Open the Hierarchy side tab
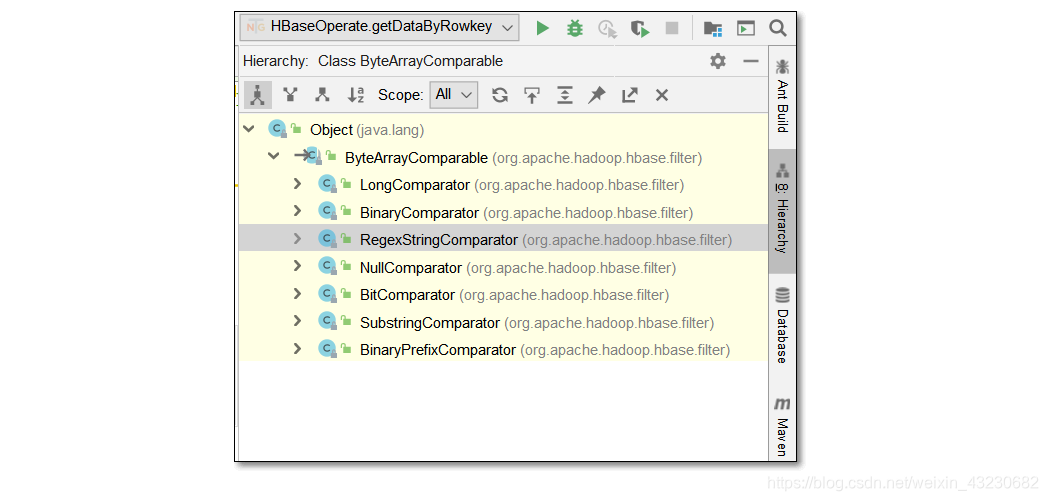 (782, 210)
